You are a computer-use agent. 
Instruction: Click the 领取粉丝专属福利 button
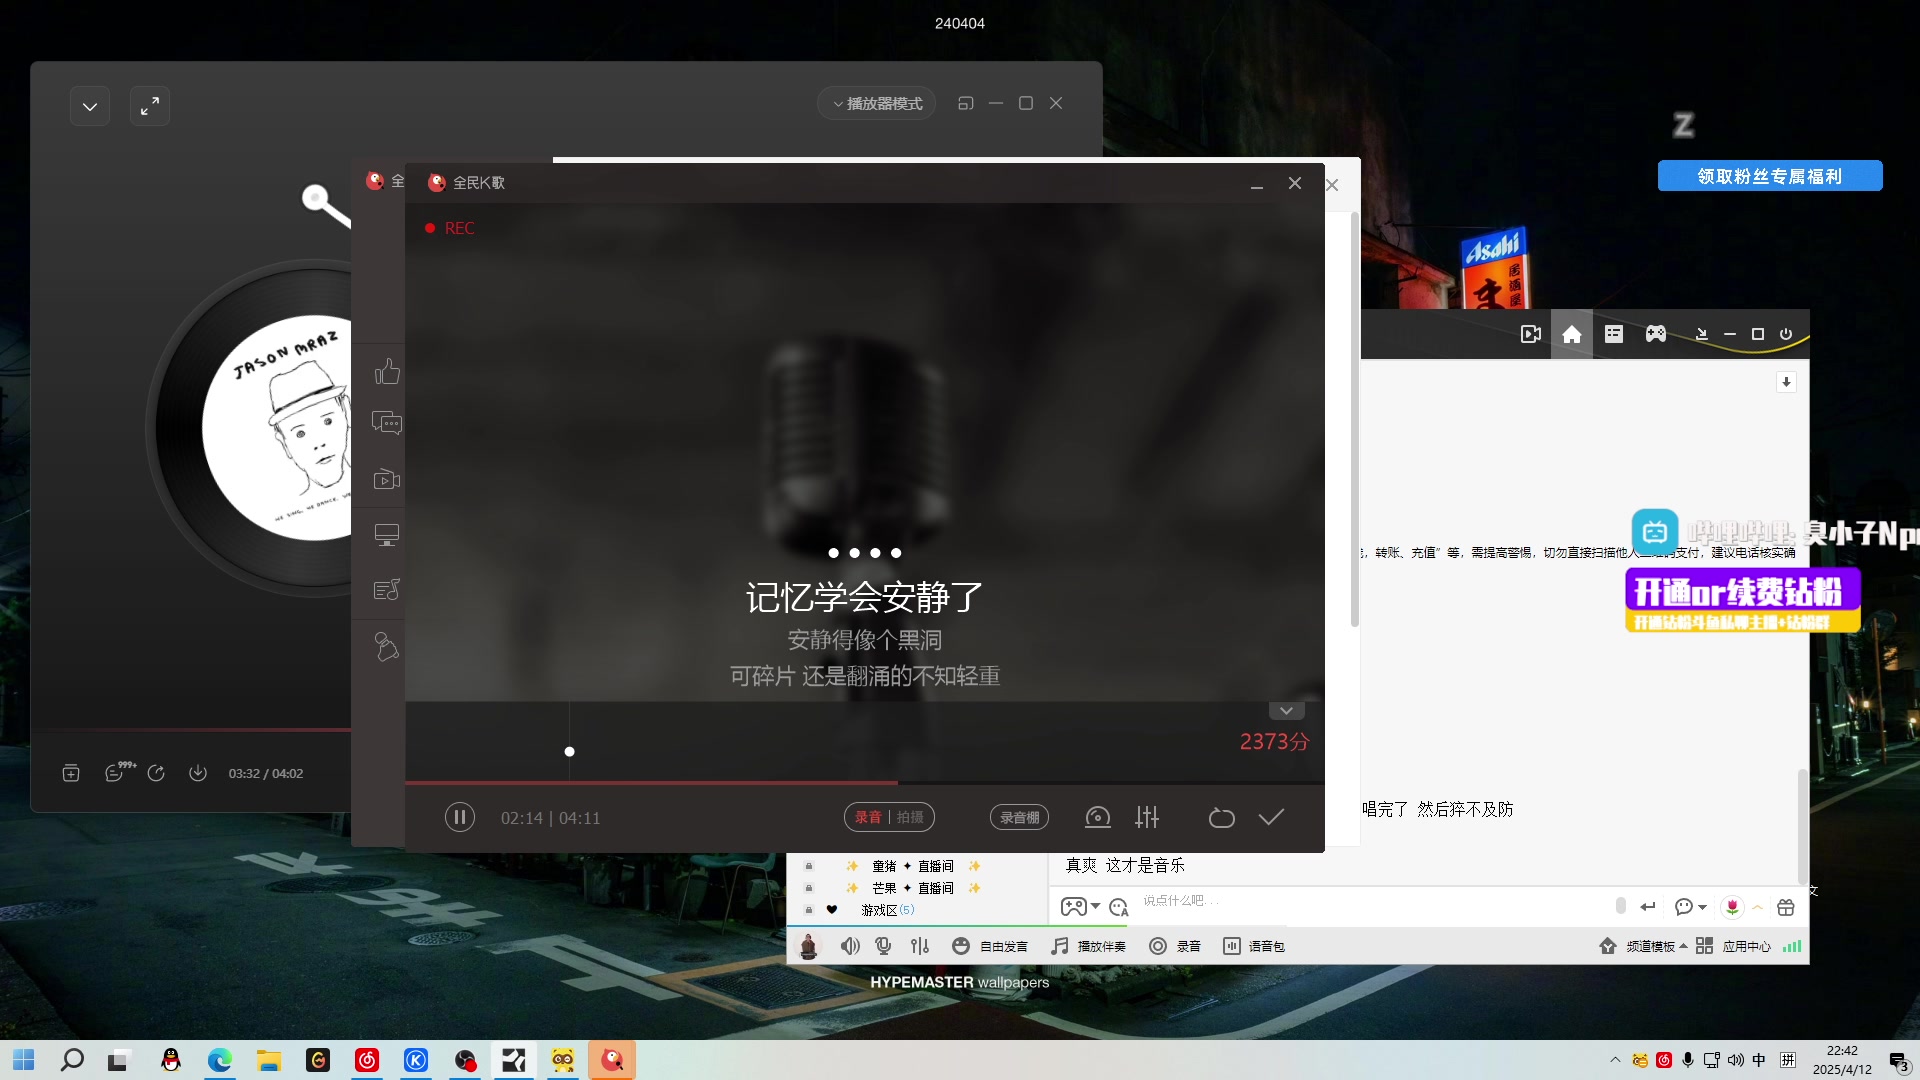(x=1770, y=176)
